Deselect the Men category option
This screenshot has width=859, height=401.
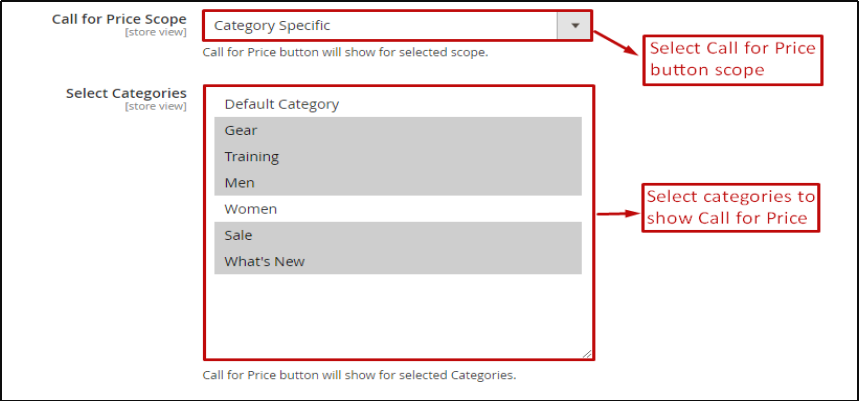point(240,183)
